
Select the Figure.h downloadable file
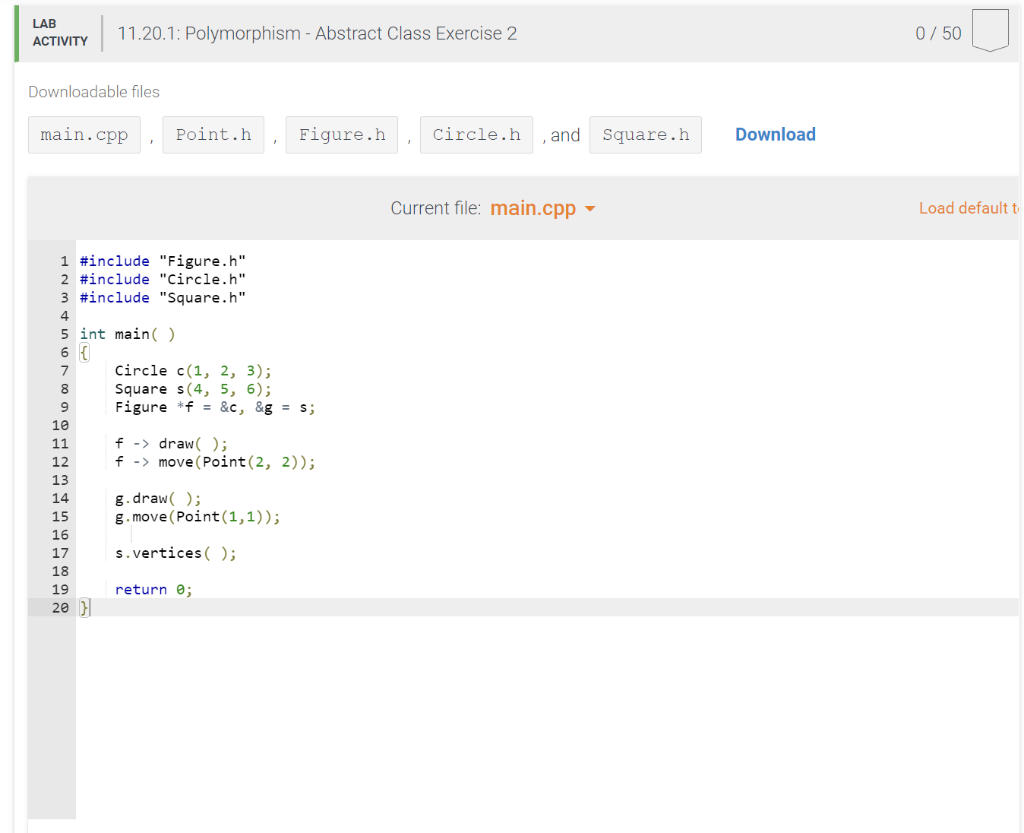[x=341, y=134]
